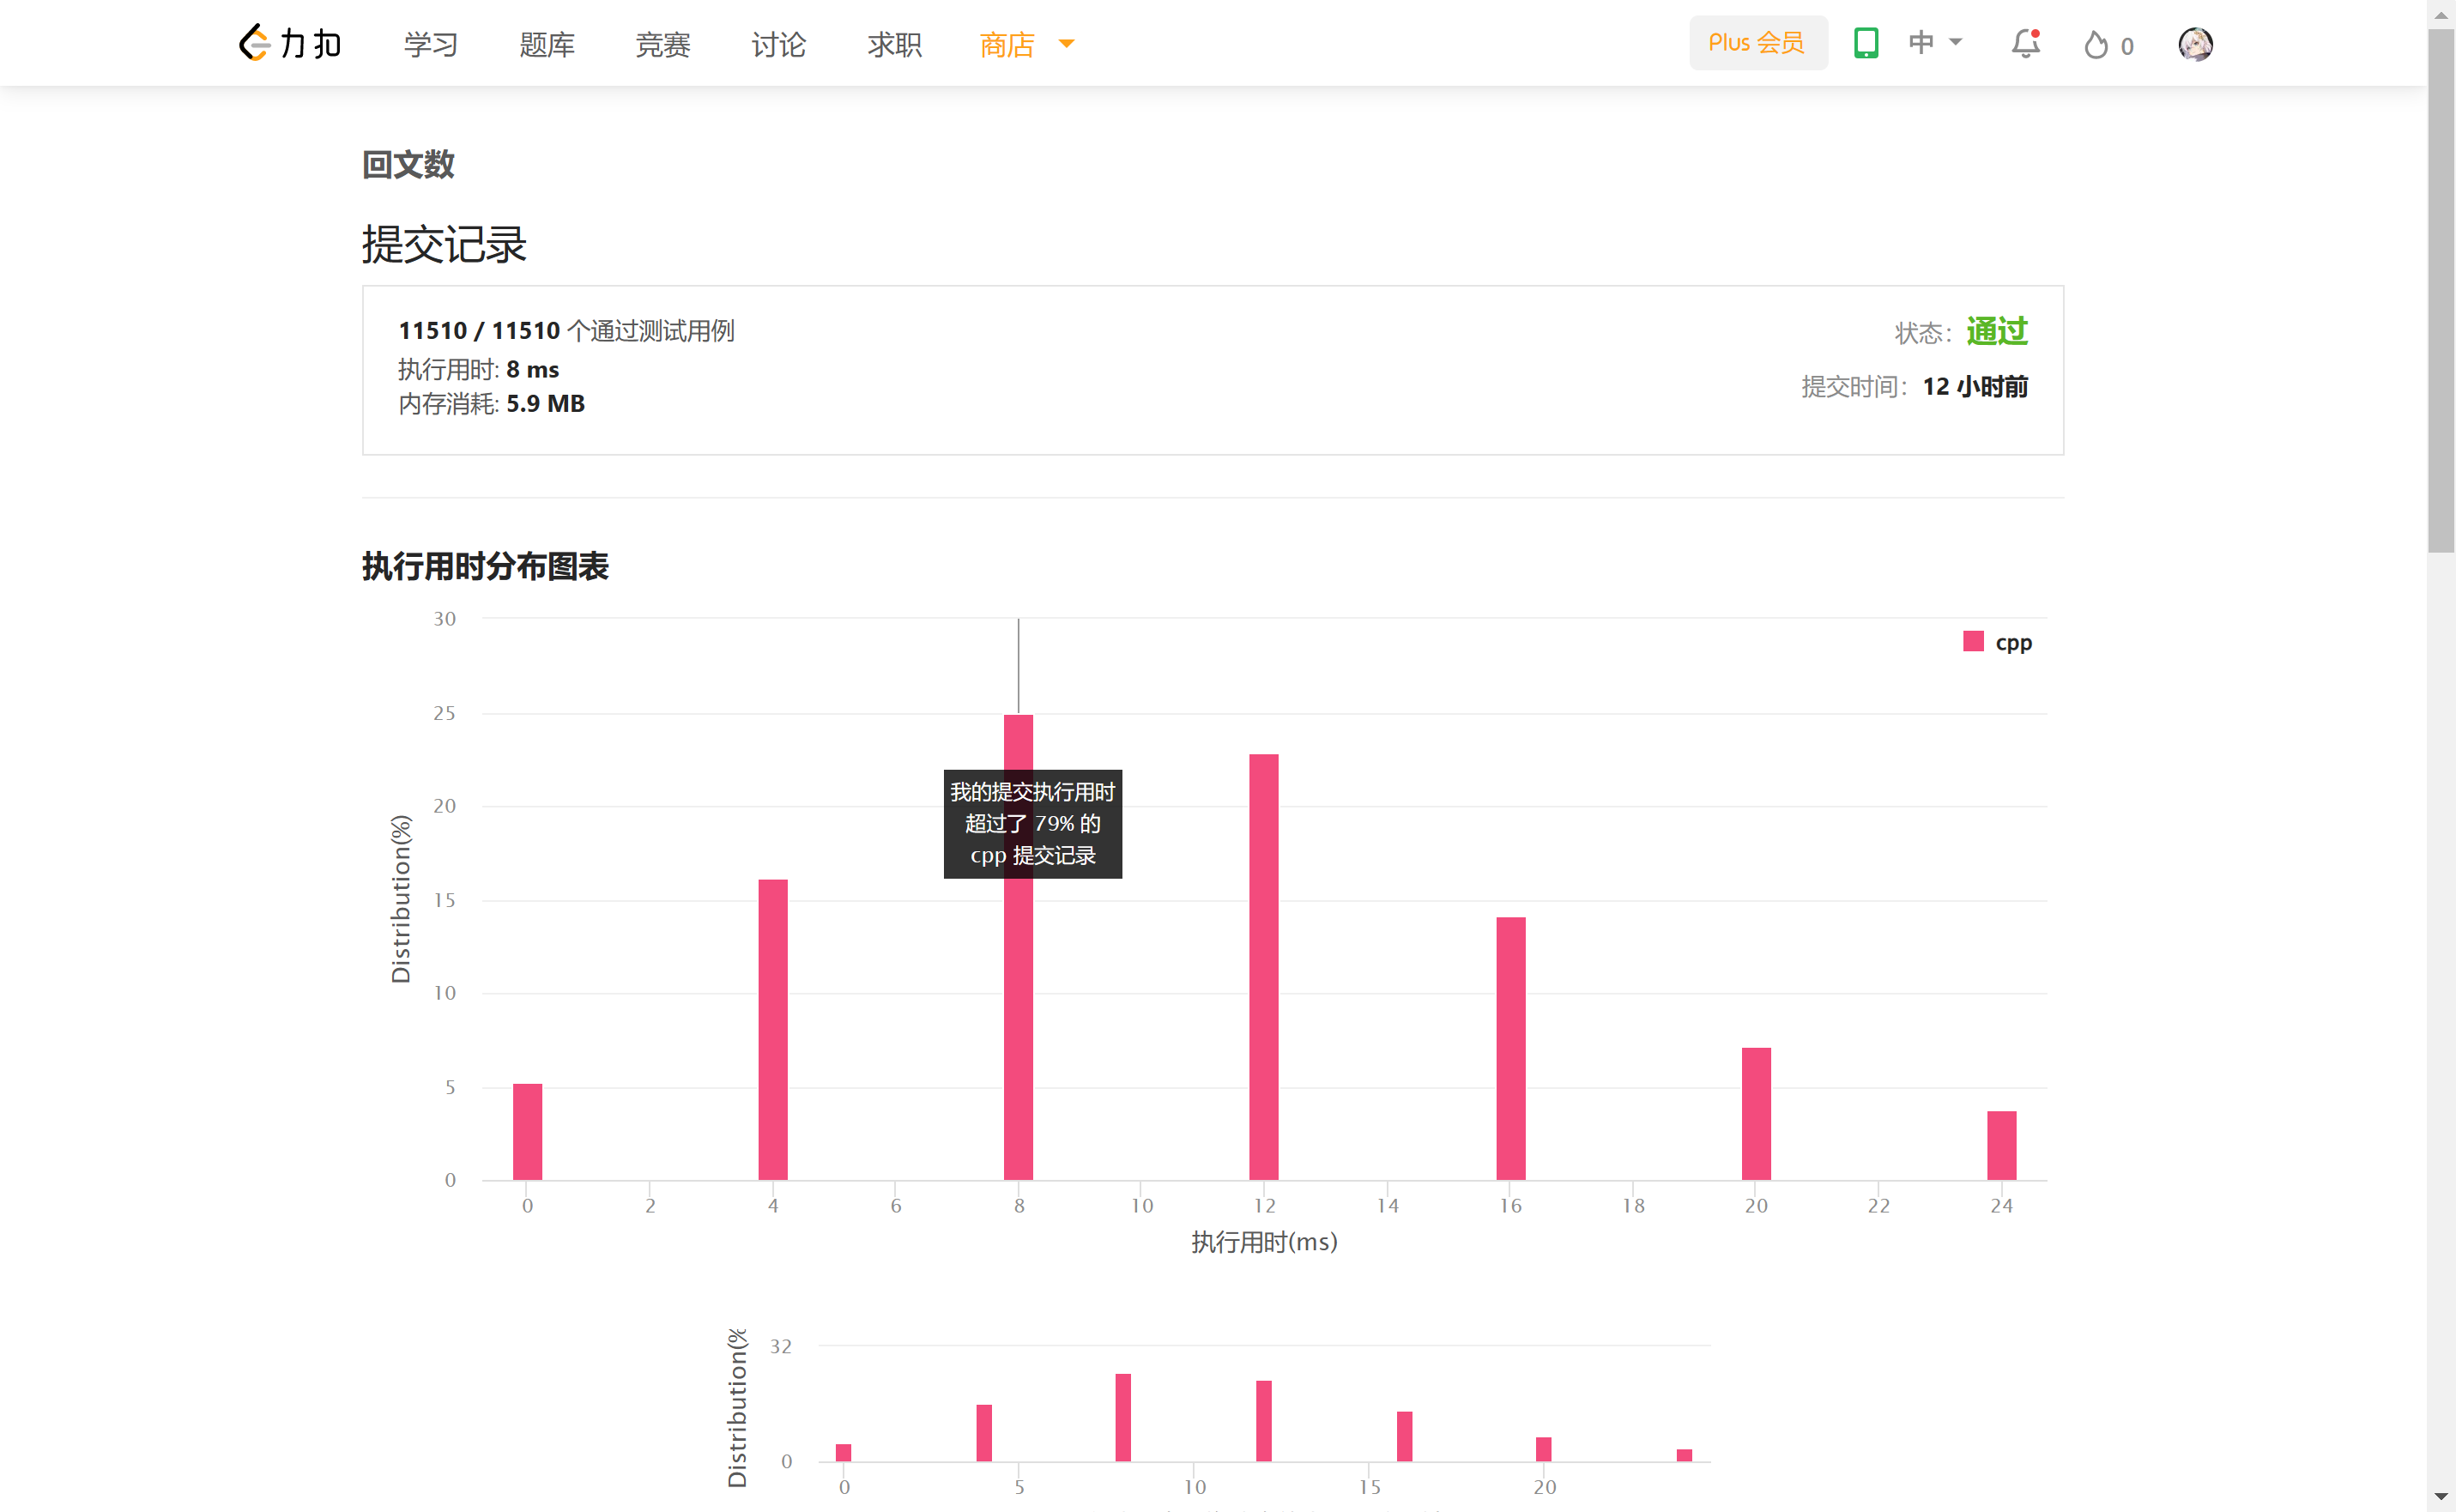
Task: Open the 竞赛 section
Action: [x=662, y=44]
